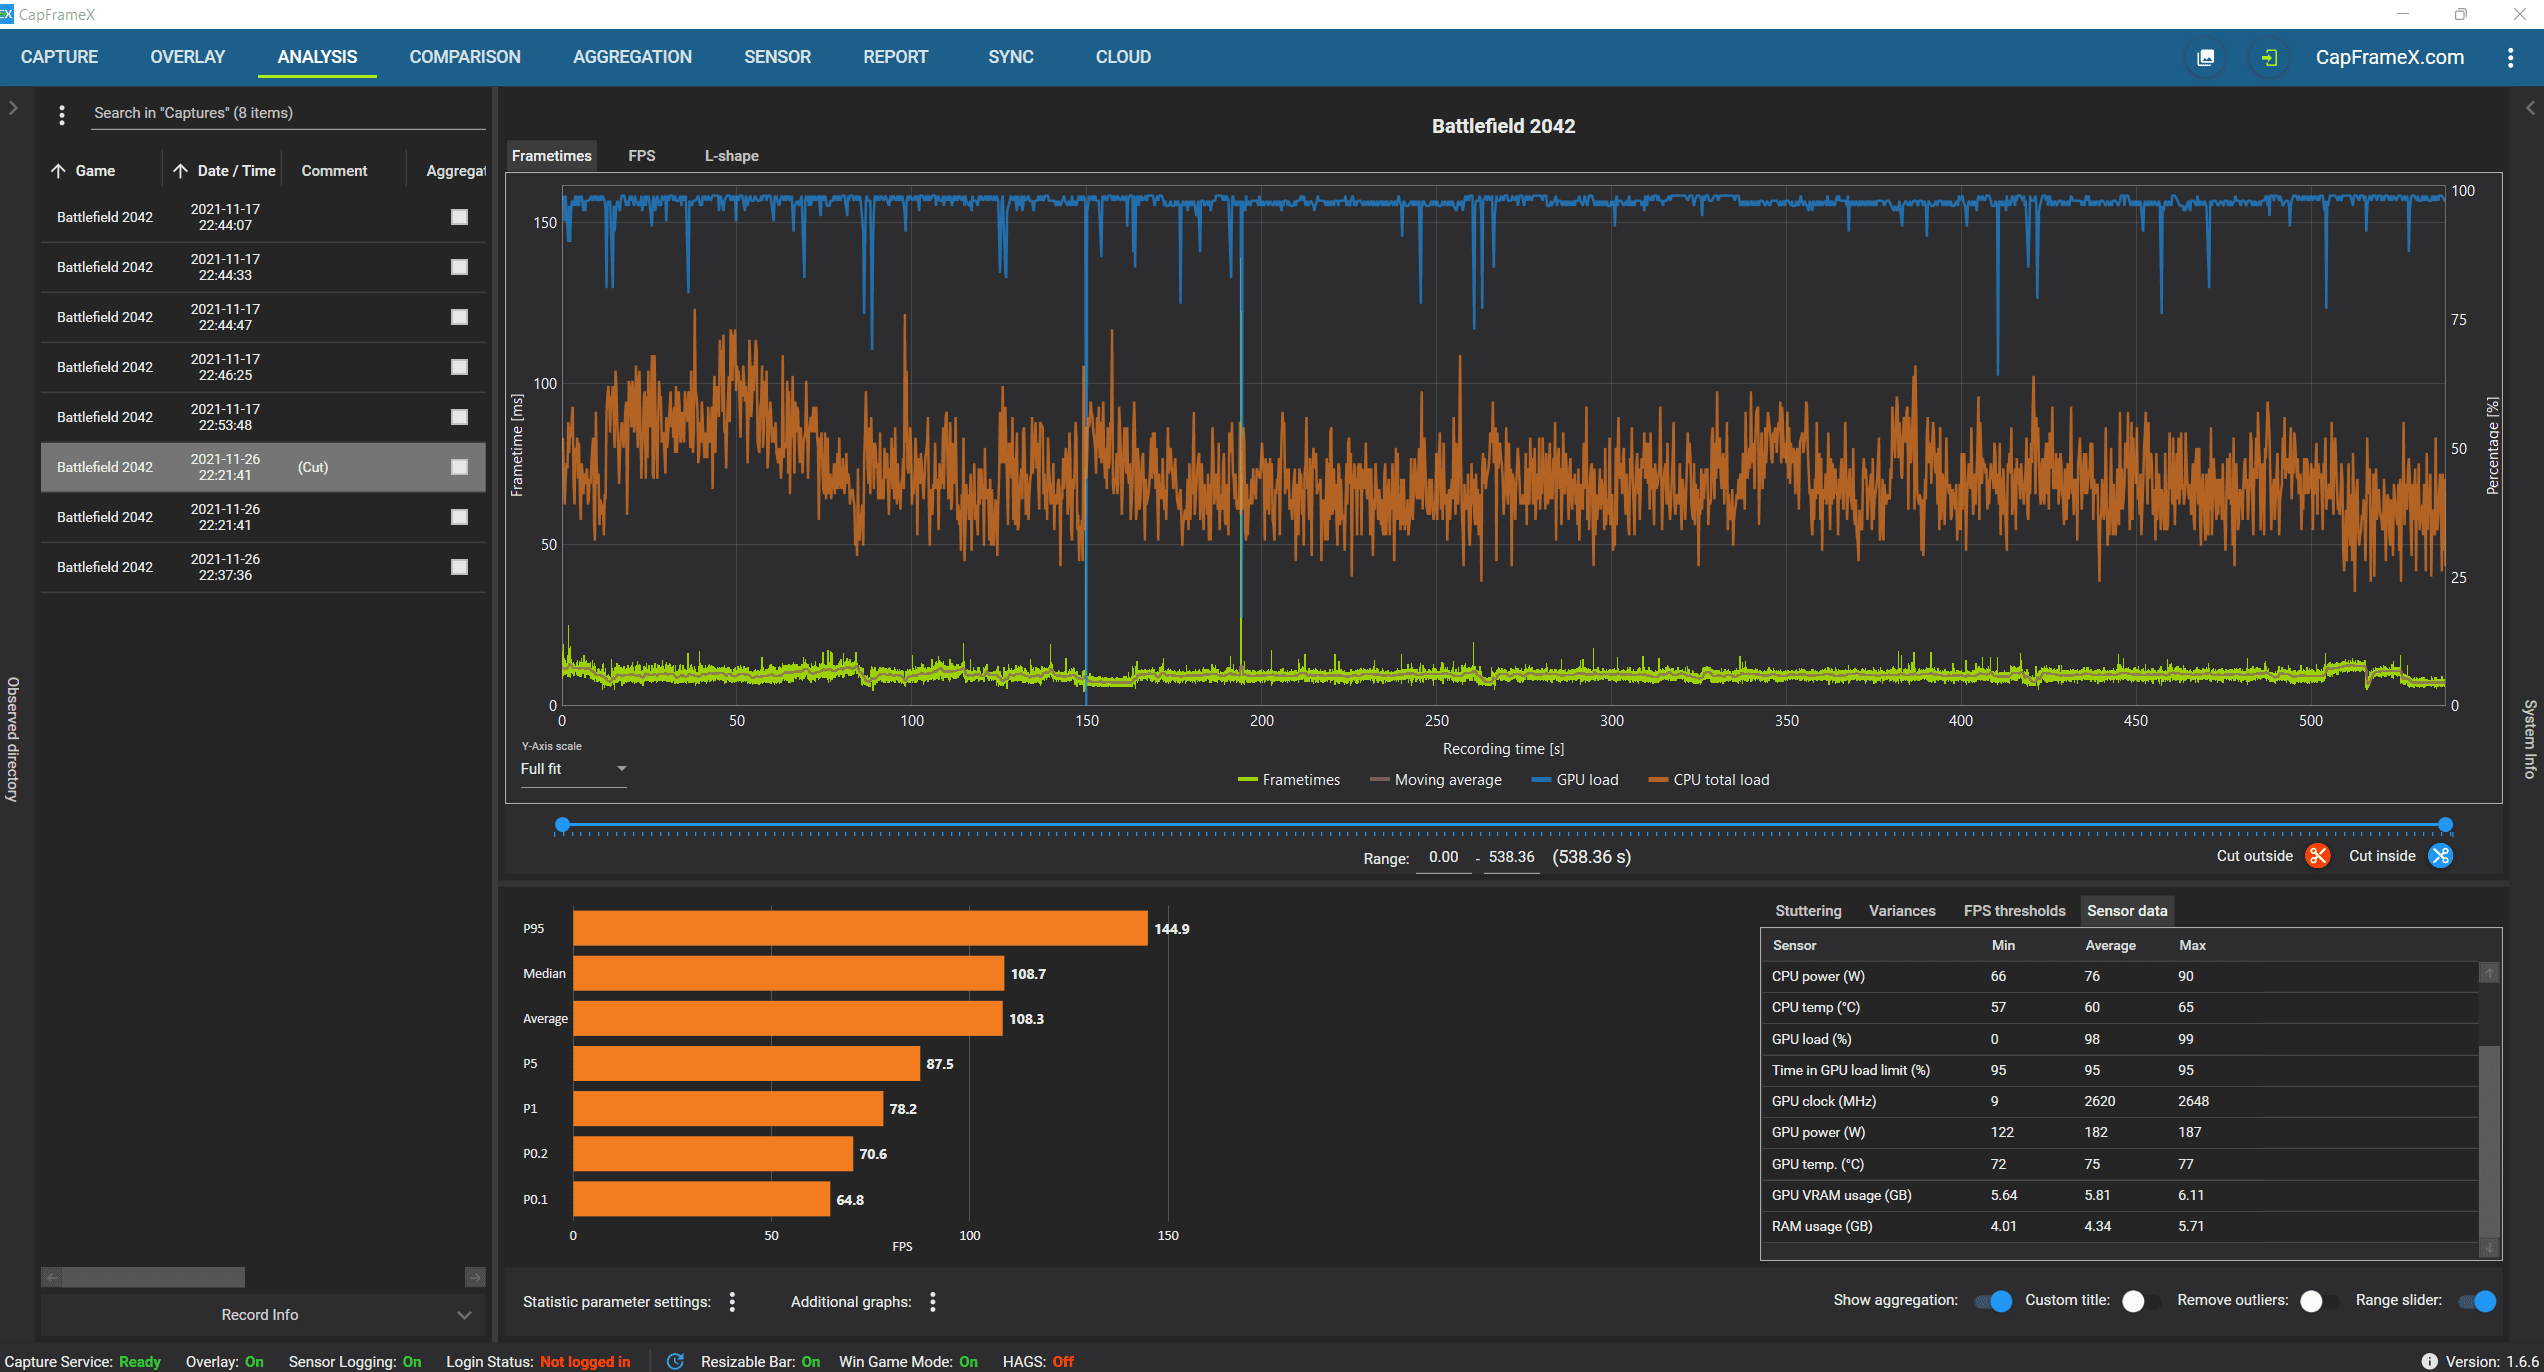Click the Search in Captures field
The height and width of the screenshot is (1372, 2544).
(x=288, y=114)
